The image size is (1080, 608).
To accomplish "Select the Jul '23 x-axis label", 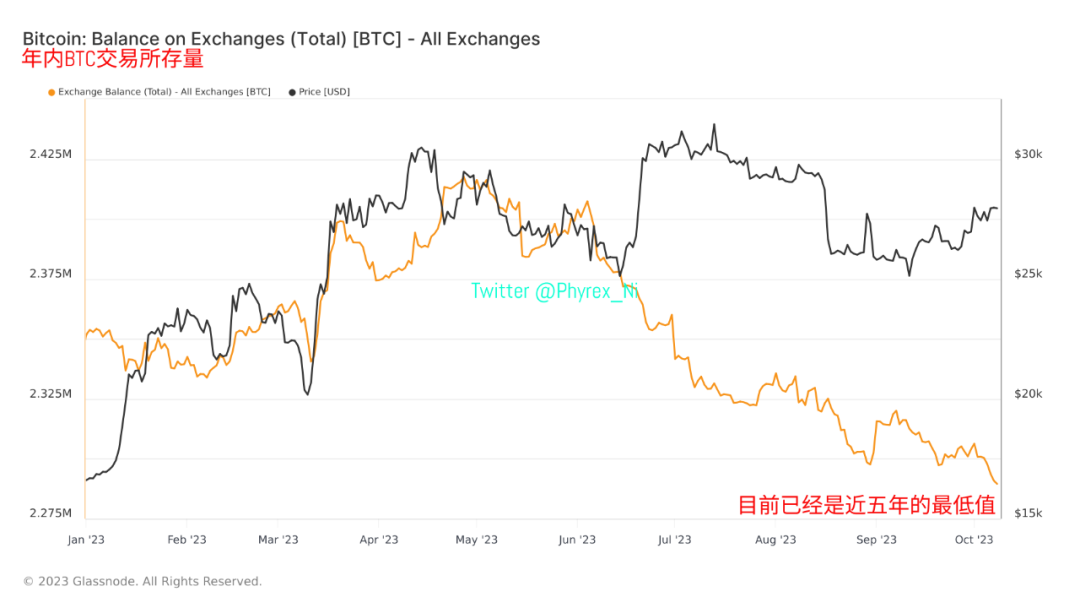I will pos(673,540).
